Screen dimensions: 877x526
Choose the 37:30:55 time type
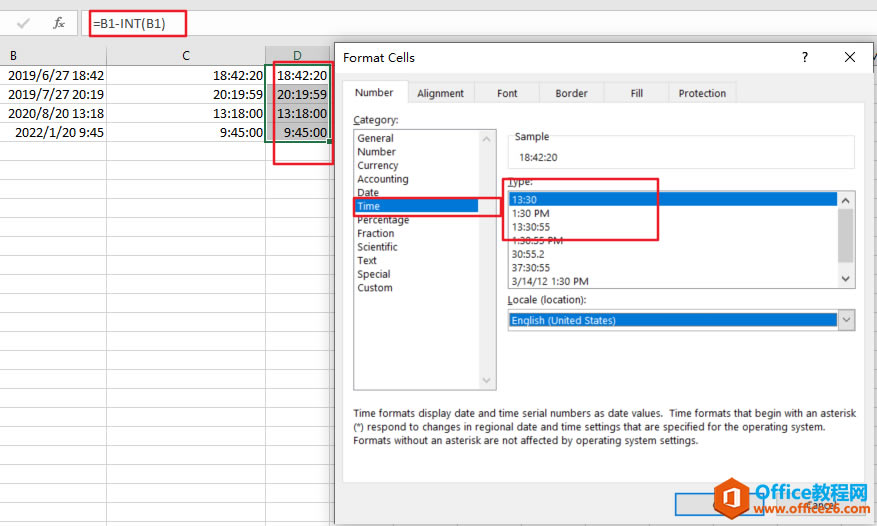pos(673,267)
